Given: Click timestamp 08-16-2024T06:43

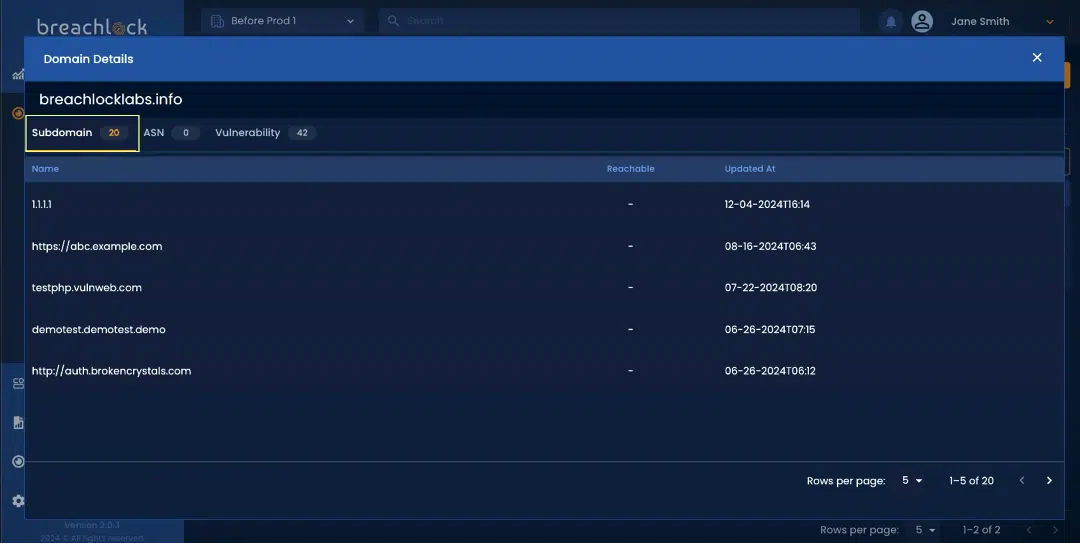Looking at the screenshot, I should (x=770, y=246).
